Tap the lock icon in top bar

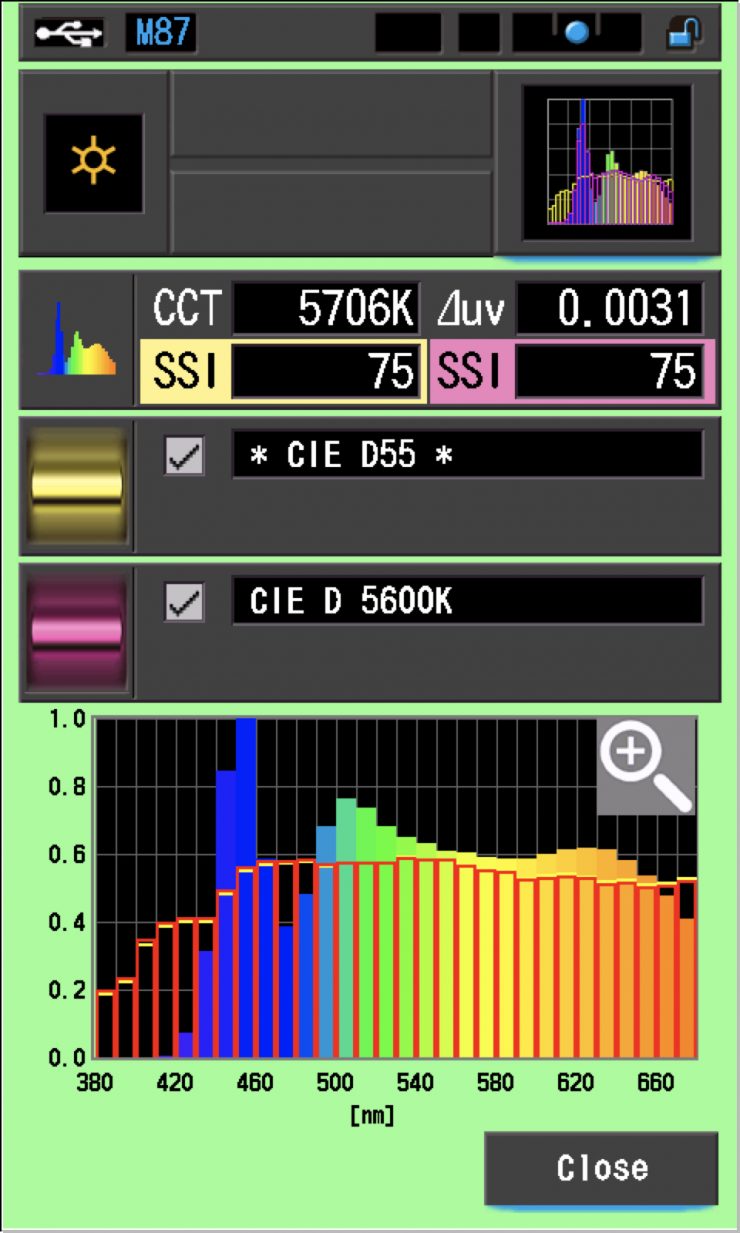pyautogui.click(x=684, y=33)
